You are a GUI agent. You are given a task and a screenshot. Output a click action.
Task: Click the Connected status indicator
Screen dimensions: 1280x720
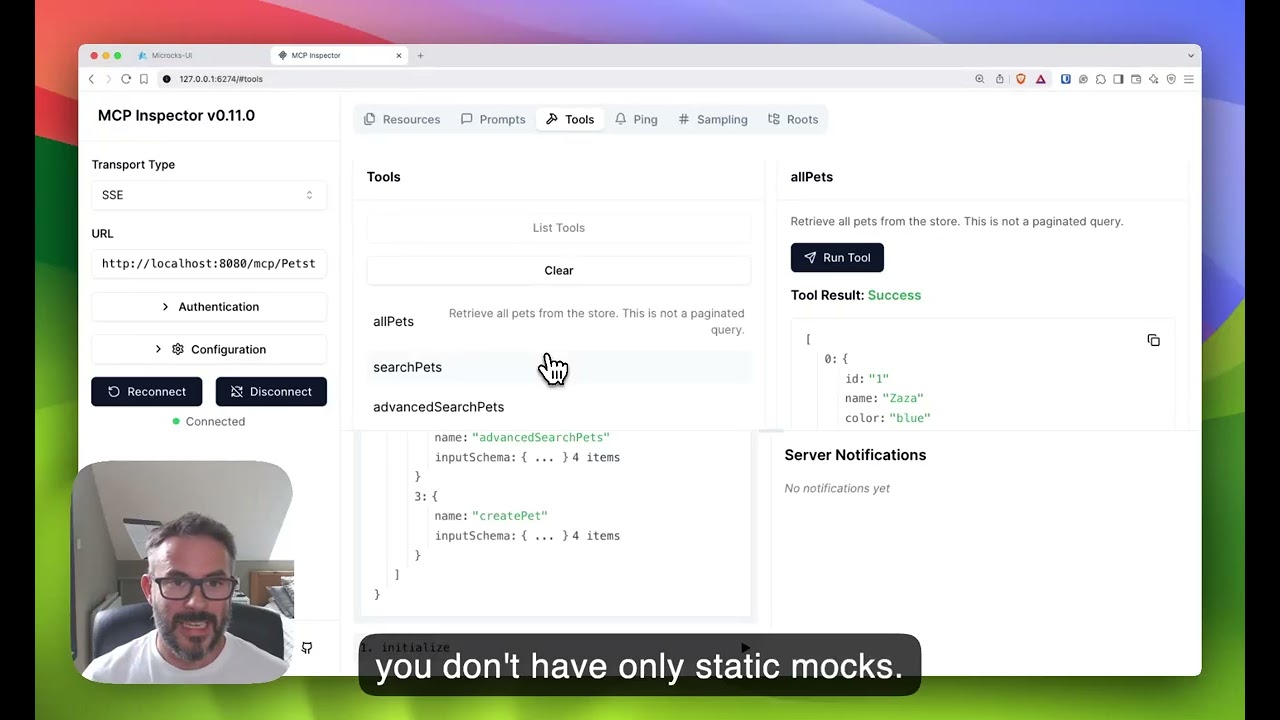pyautogui.click(x=208, y=422)
